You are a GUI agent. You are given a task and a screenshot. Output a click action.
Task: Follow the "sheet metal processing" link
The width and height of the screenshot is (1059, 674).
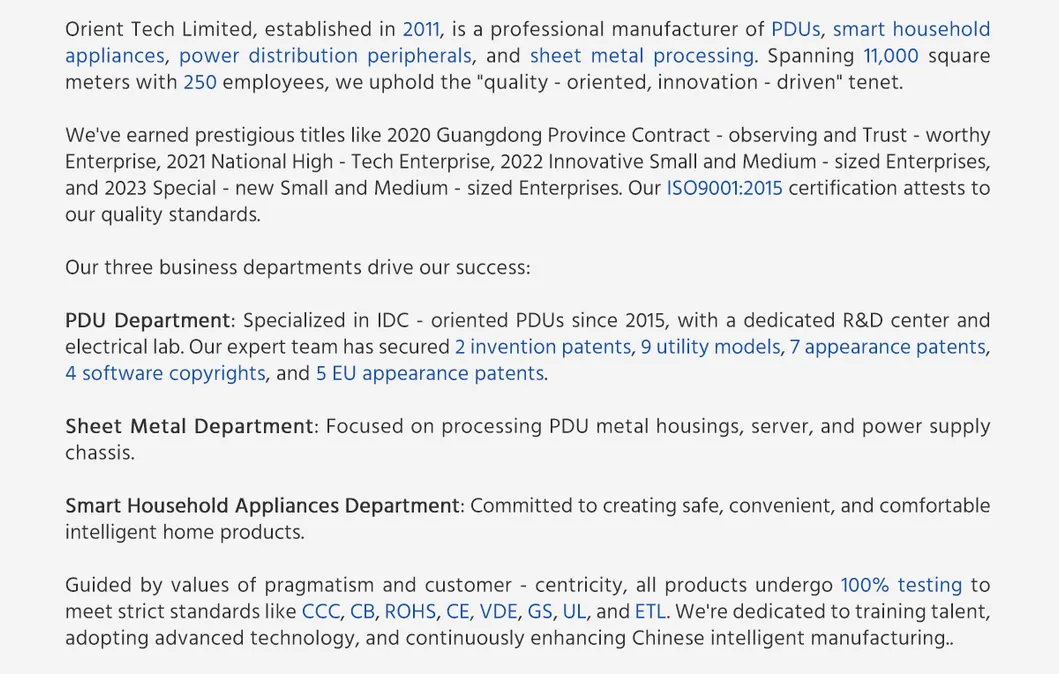641,56
